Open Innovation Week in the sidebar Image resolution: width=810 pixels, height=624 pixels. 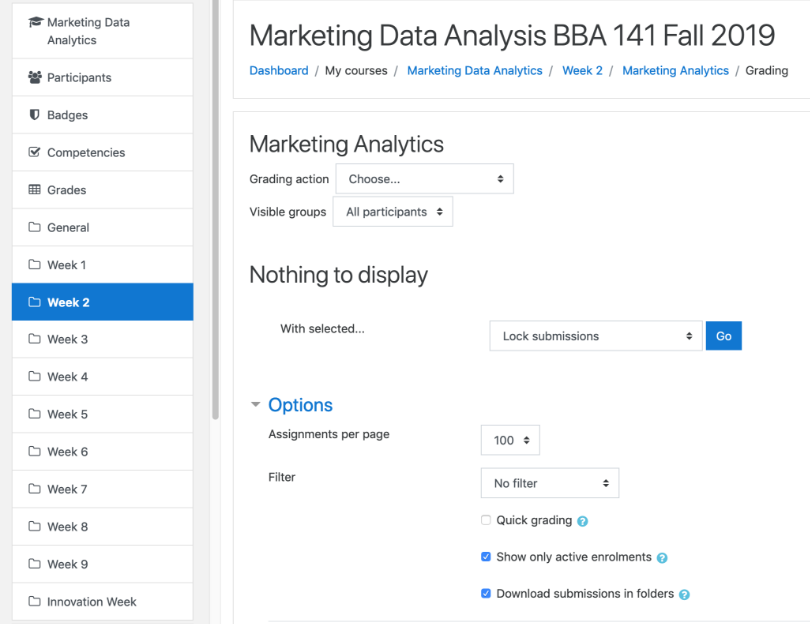coord(91,602)
